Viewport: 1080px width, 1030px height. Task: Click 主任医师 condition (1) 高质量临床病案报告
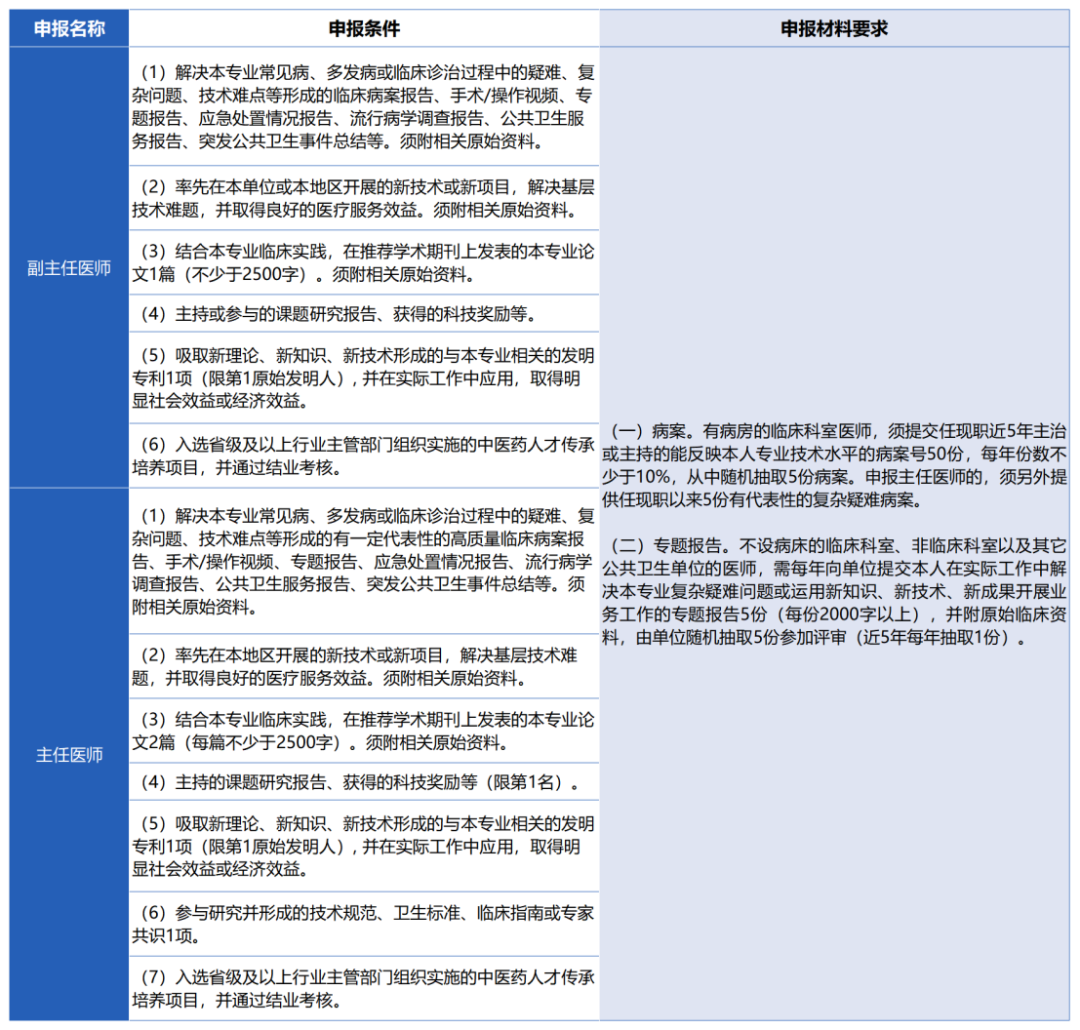pyautogui.click(x=364, y=562)
